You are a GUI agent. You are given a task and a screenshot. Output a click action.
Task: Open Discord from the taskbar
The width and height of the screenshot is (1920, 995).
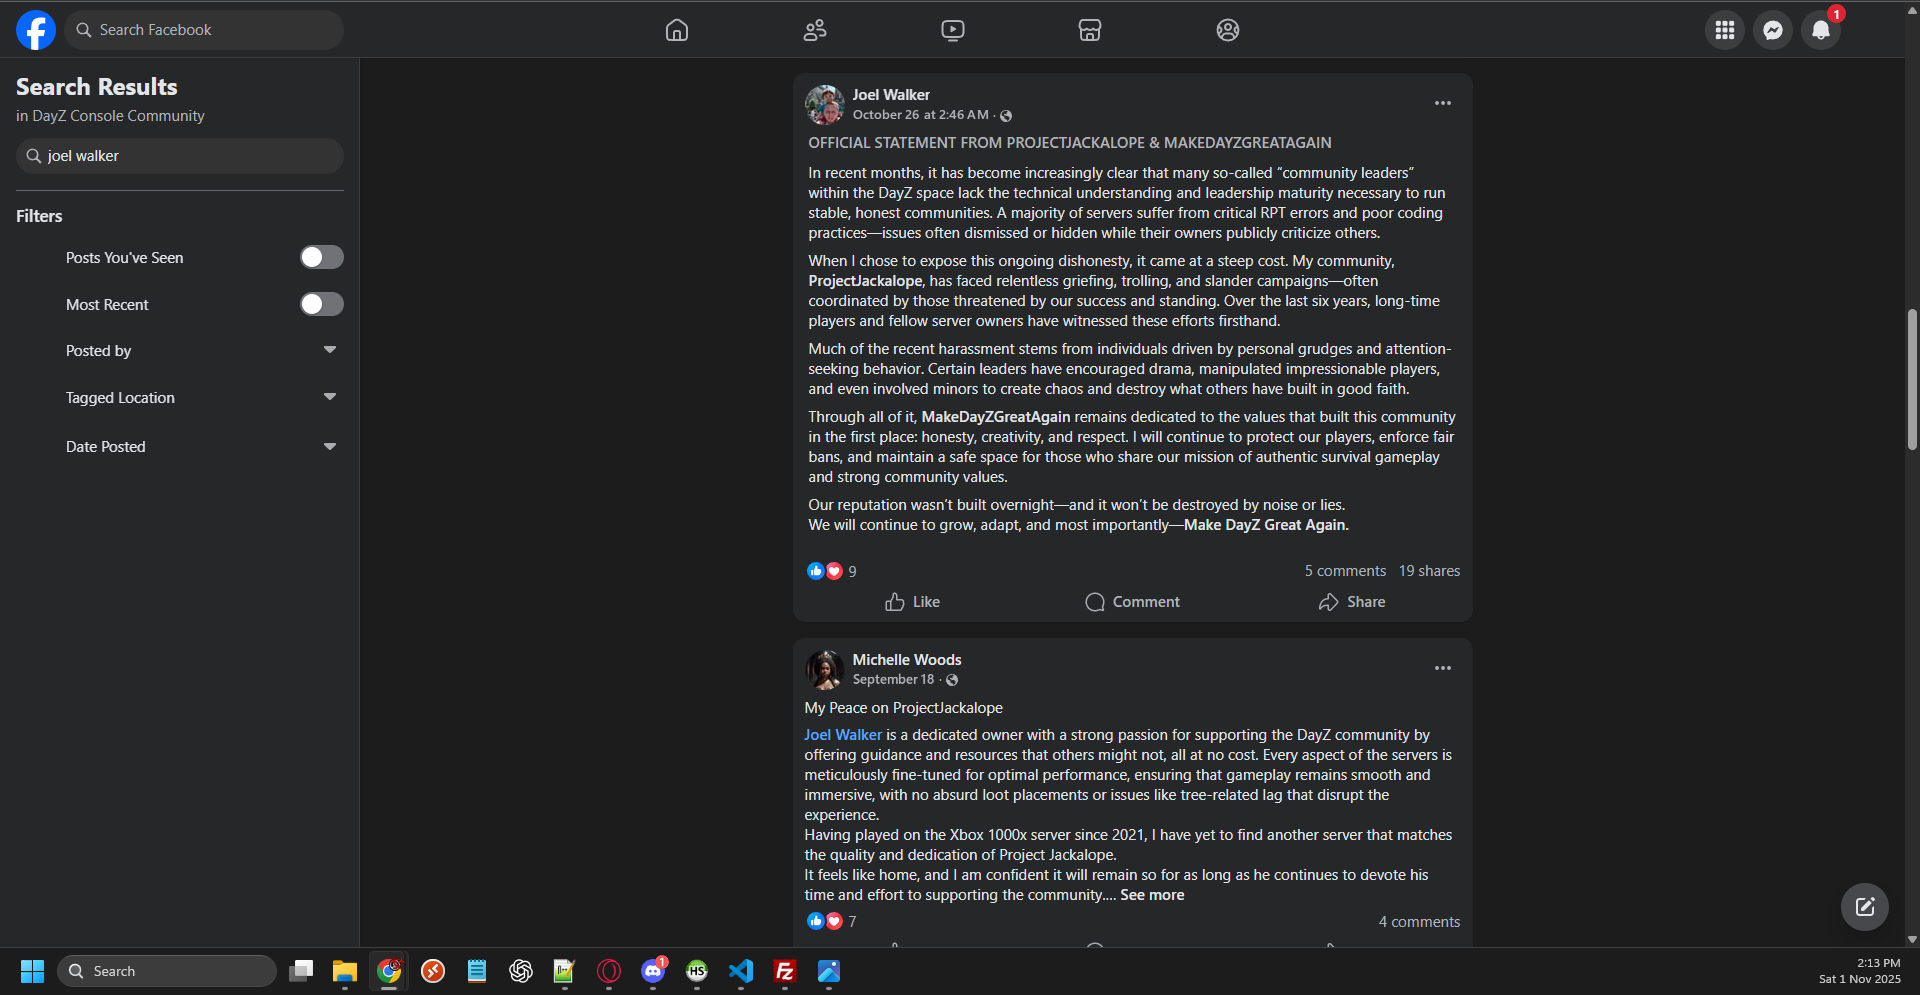(653, 971)
